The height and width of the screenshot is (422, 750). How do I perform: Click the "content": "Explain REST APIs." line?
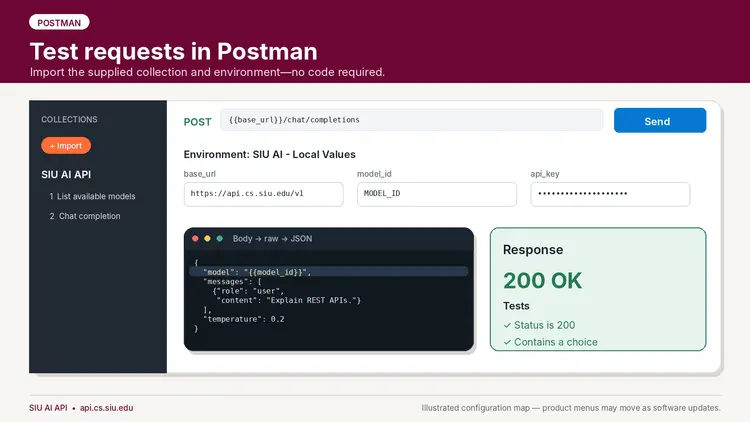point(289,300)
